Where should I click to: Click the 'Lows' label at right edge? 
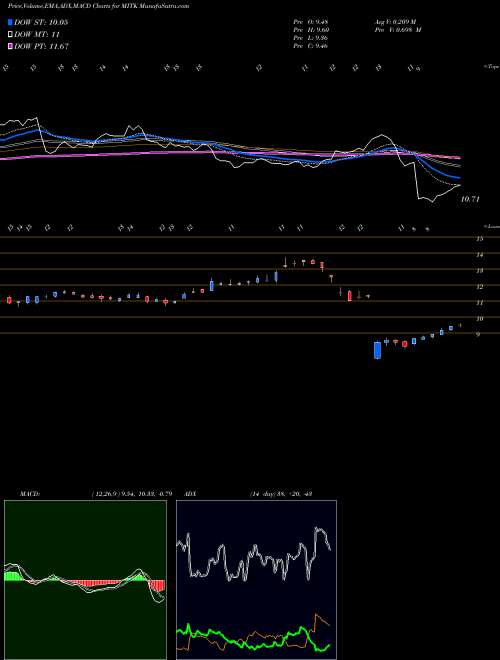click(x=491, y=226)
